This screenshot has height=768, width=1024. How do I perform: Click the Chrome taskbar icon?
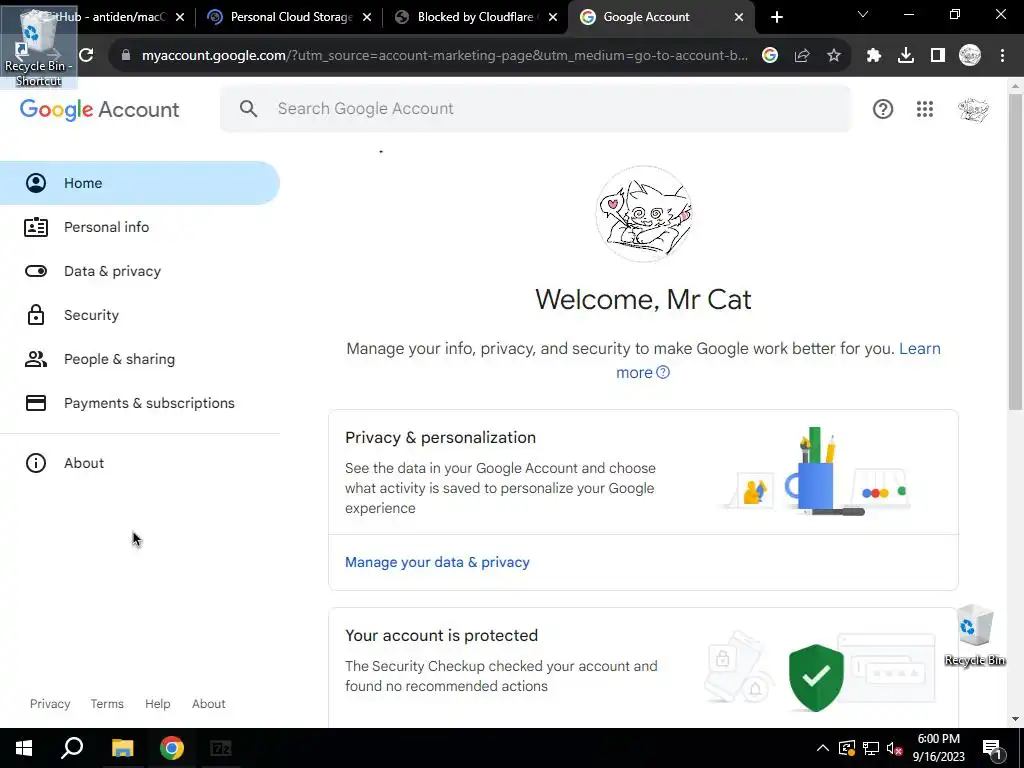coord(172,748)
